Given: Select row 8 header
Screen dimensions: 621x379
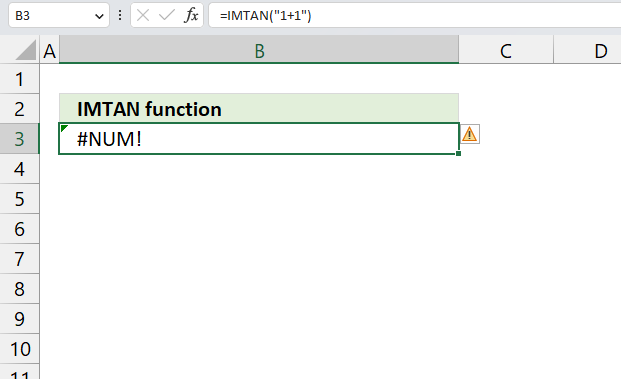Looking at the screenshot, I should tap(19, 289).
